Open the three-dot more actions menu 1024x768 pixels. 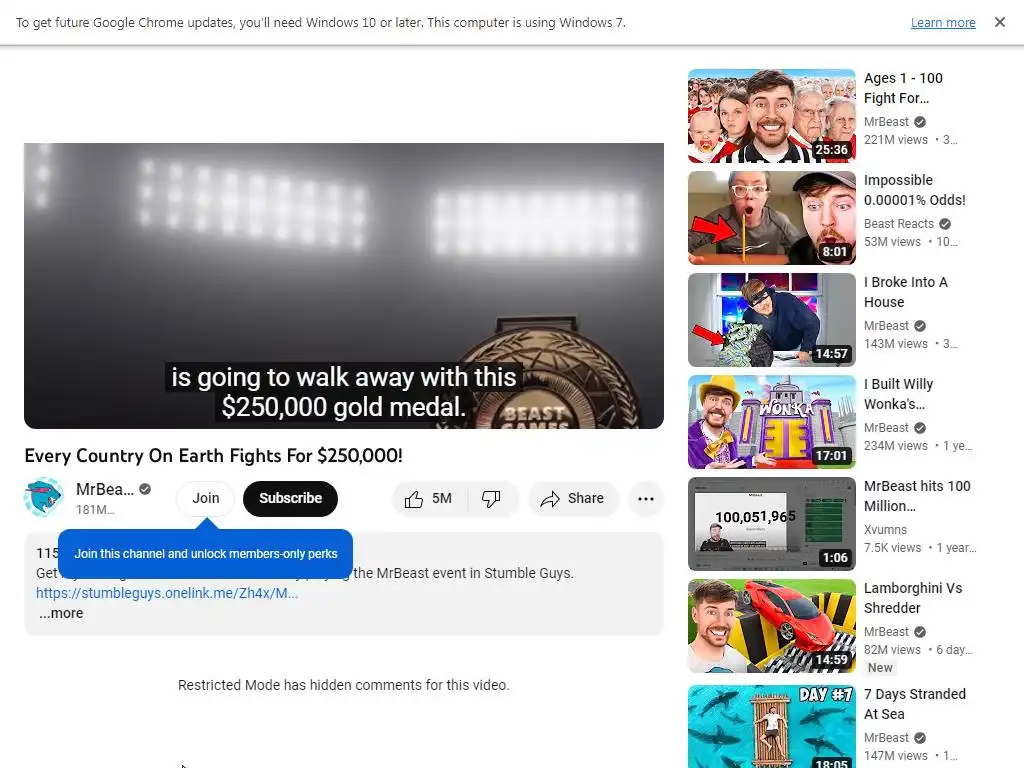646,499
